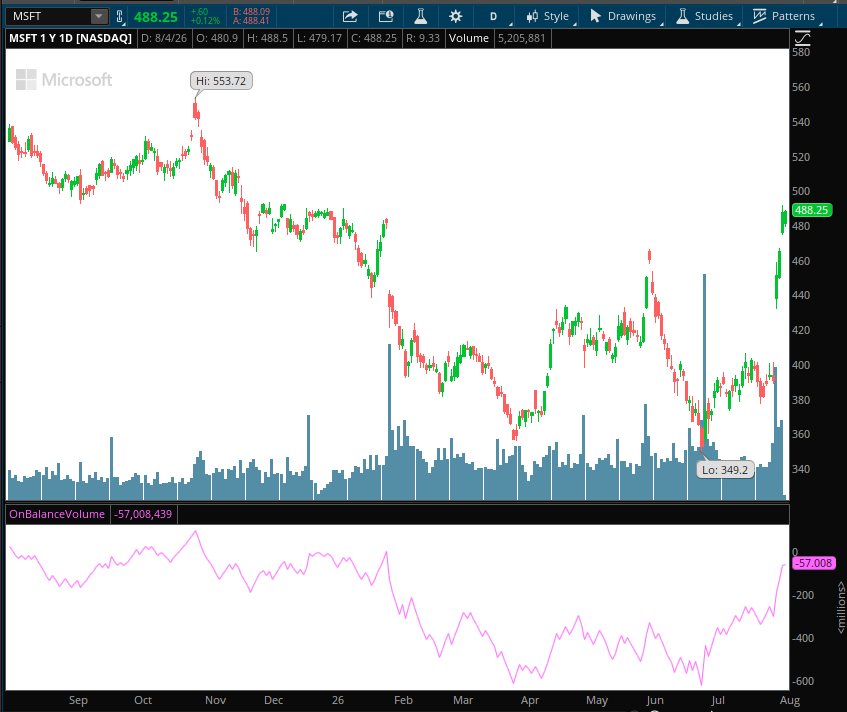The width and height of the screenshot is (847, 712).
Task: Click the candlestick icon next to Style
Action: pos(533,16)
